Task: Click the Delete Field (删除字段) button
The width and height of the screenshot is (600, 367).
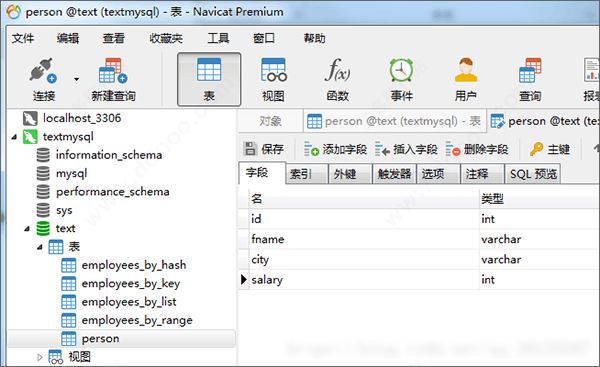Action: click(477, 149)
